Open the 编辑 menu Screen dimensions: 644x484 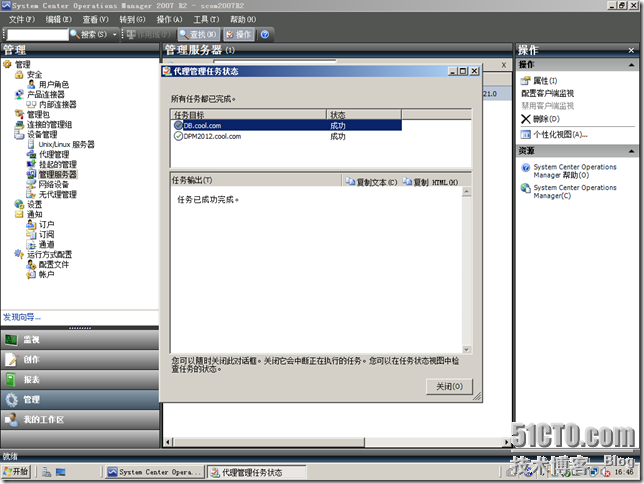pyautogui.click(x=58, y=19)
